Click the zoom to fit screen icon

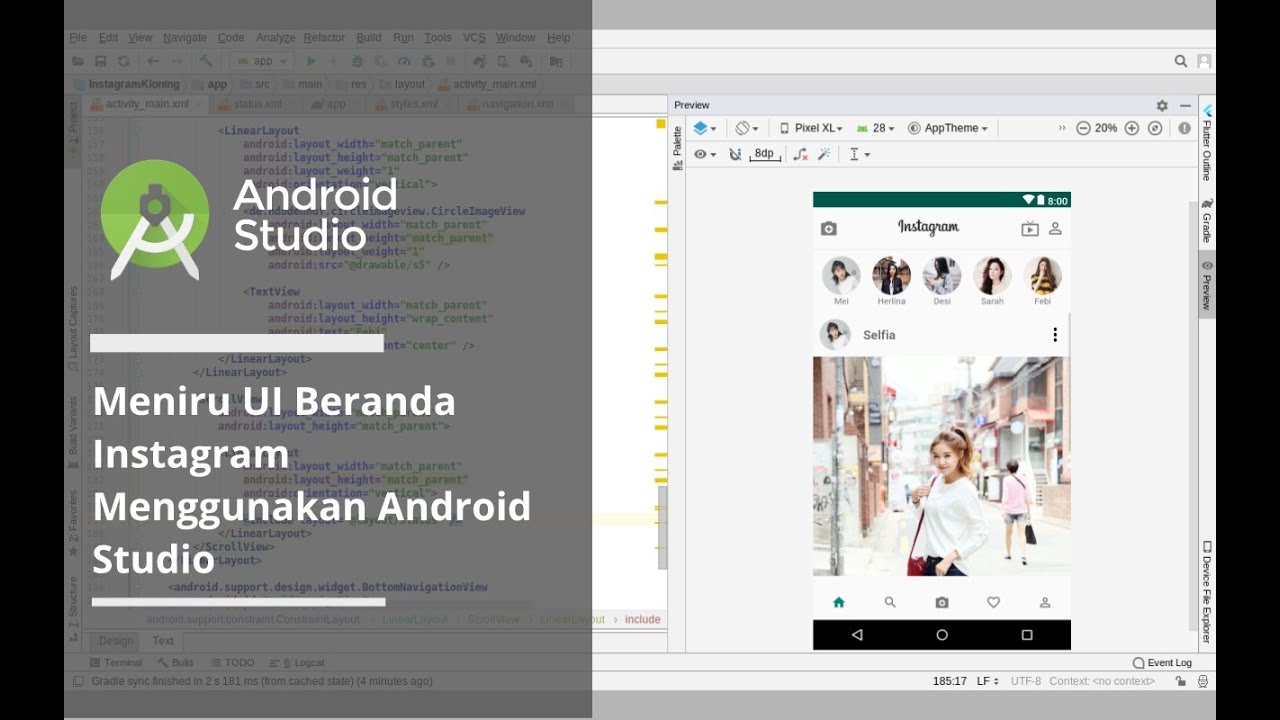click(x=1155, y=128)
